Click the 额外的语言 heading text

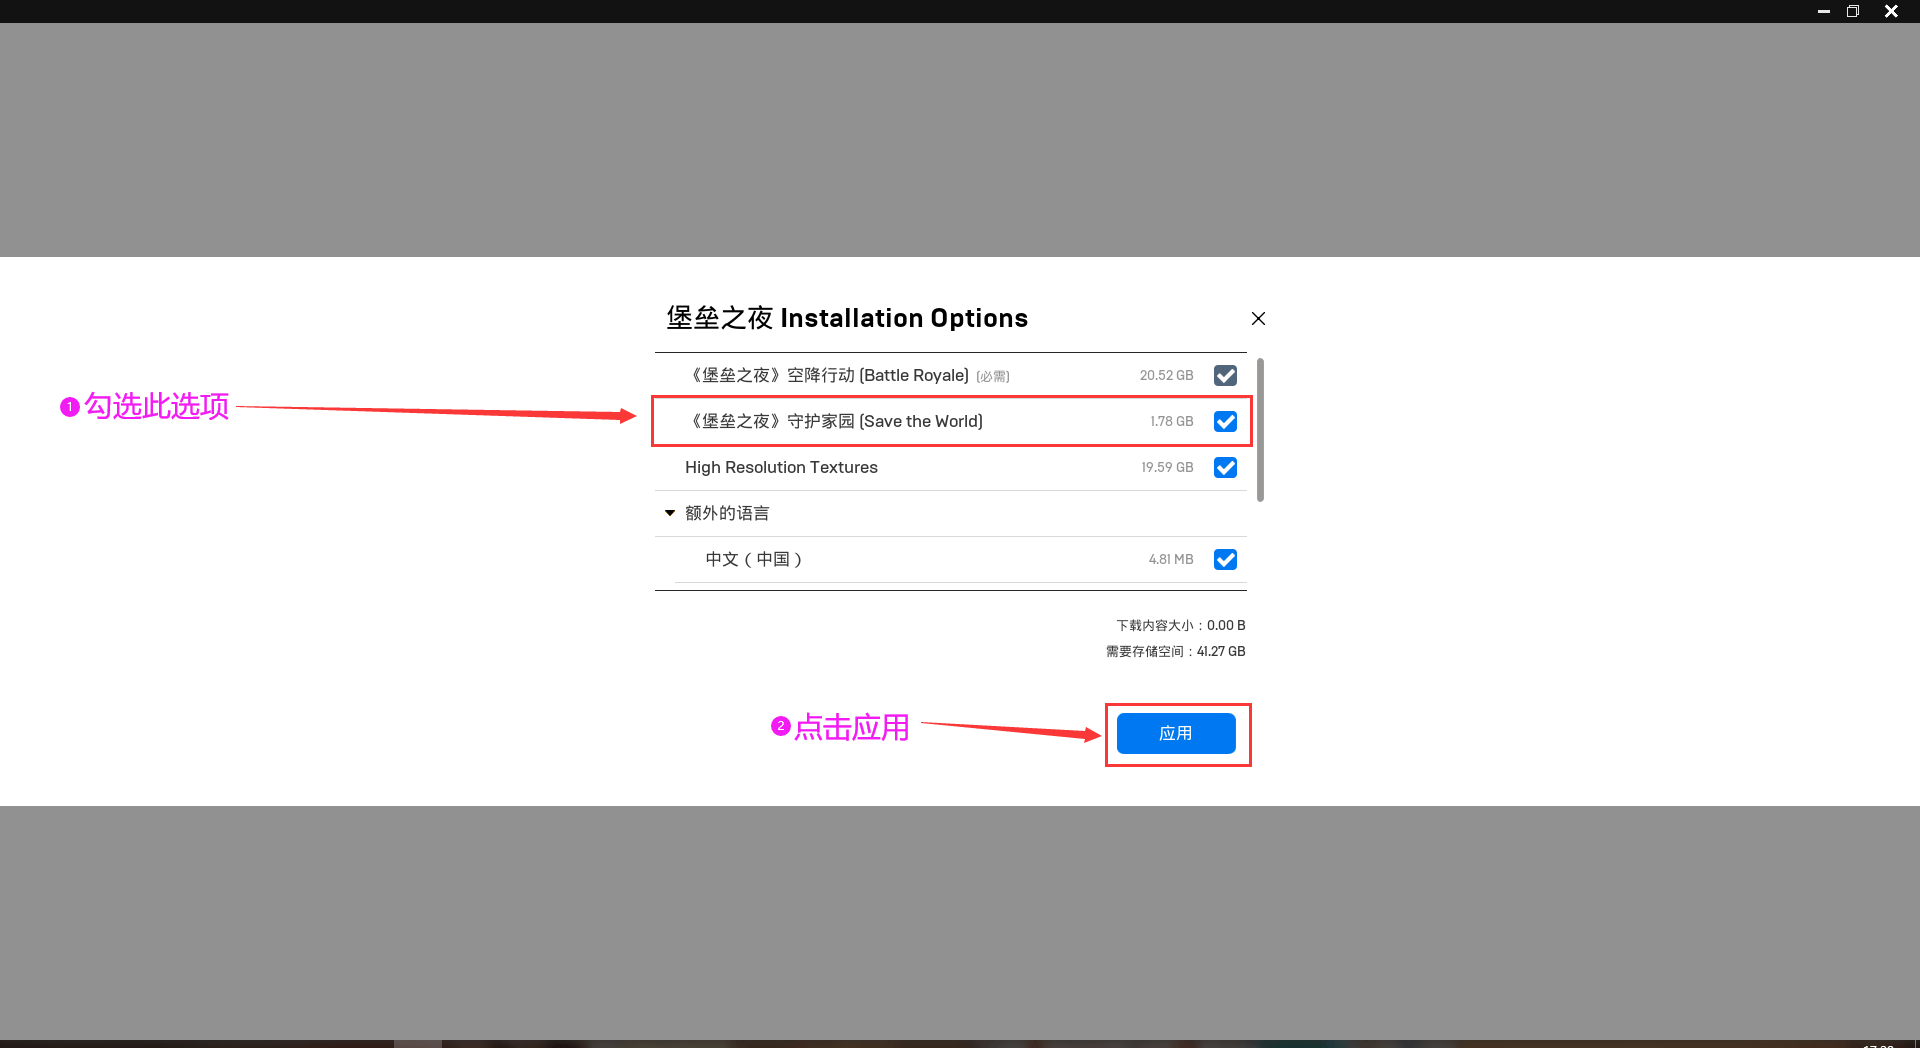point(727,513)
